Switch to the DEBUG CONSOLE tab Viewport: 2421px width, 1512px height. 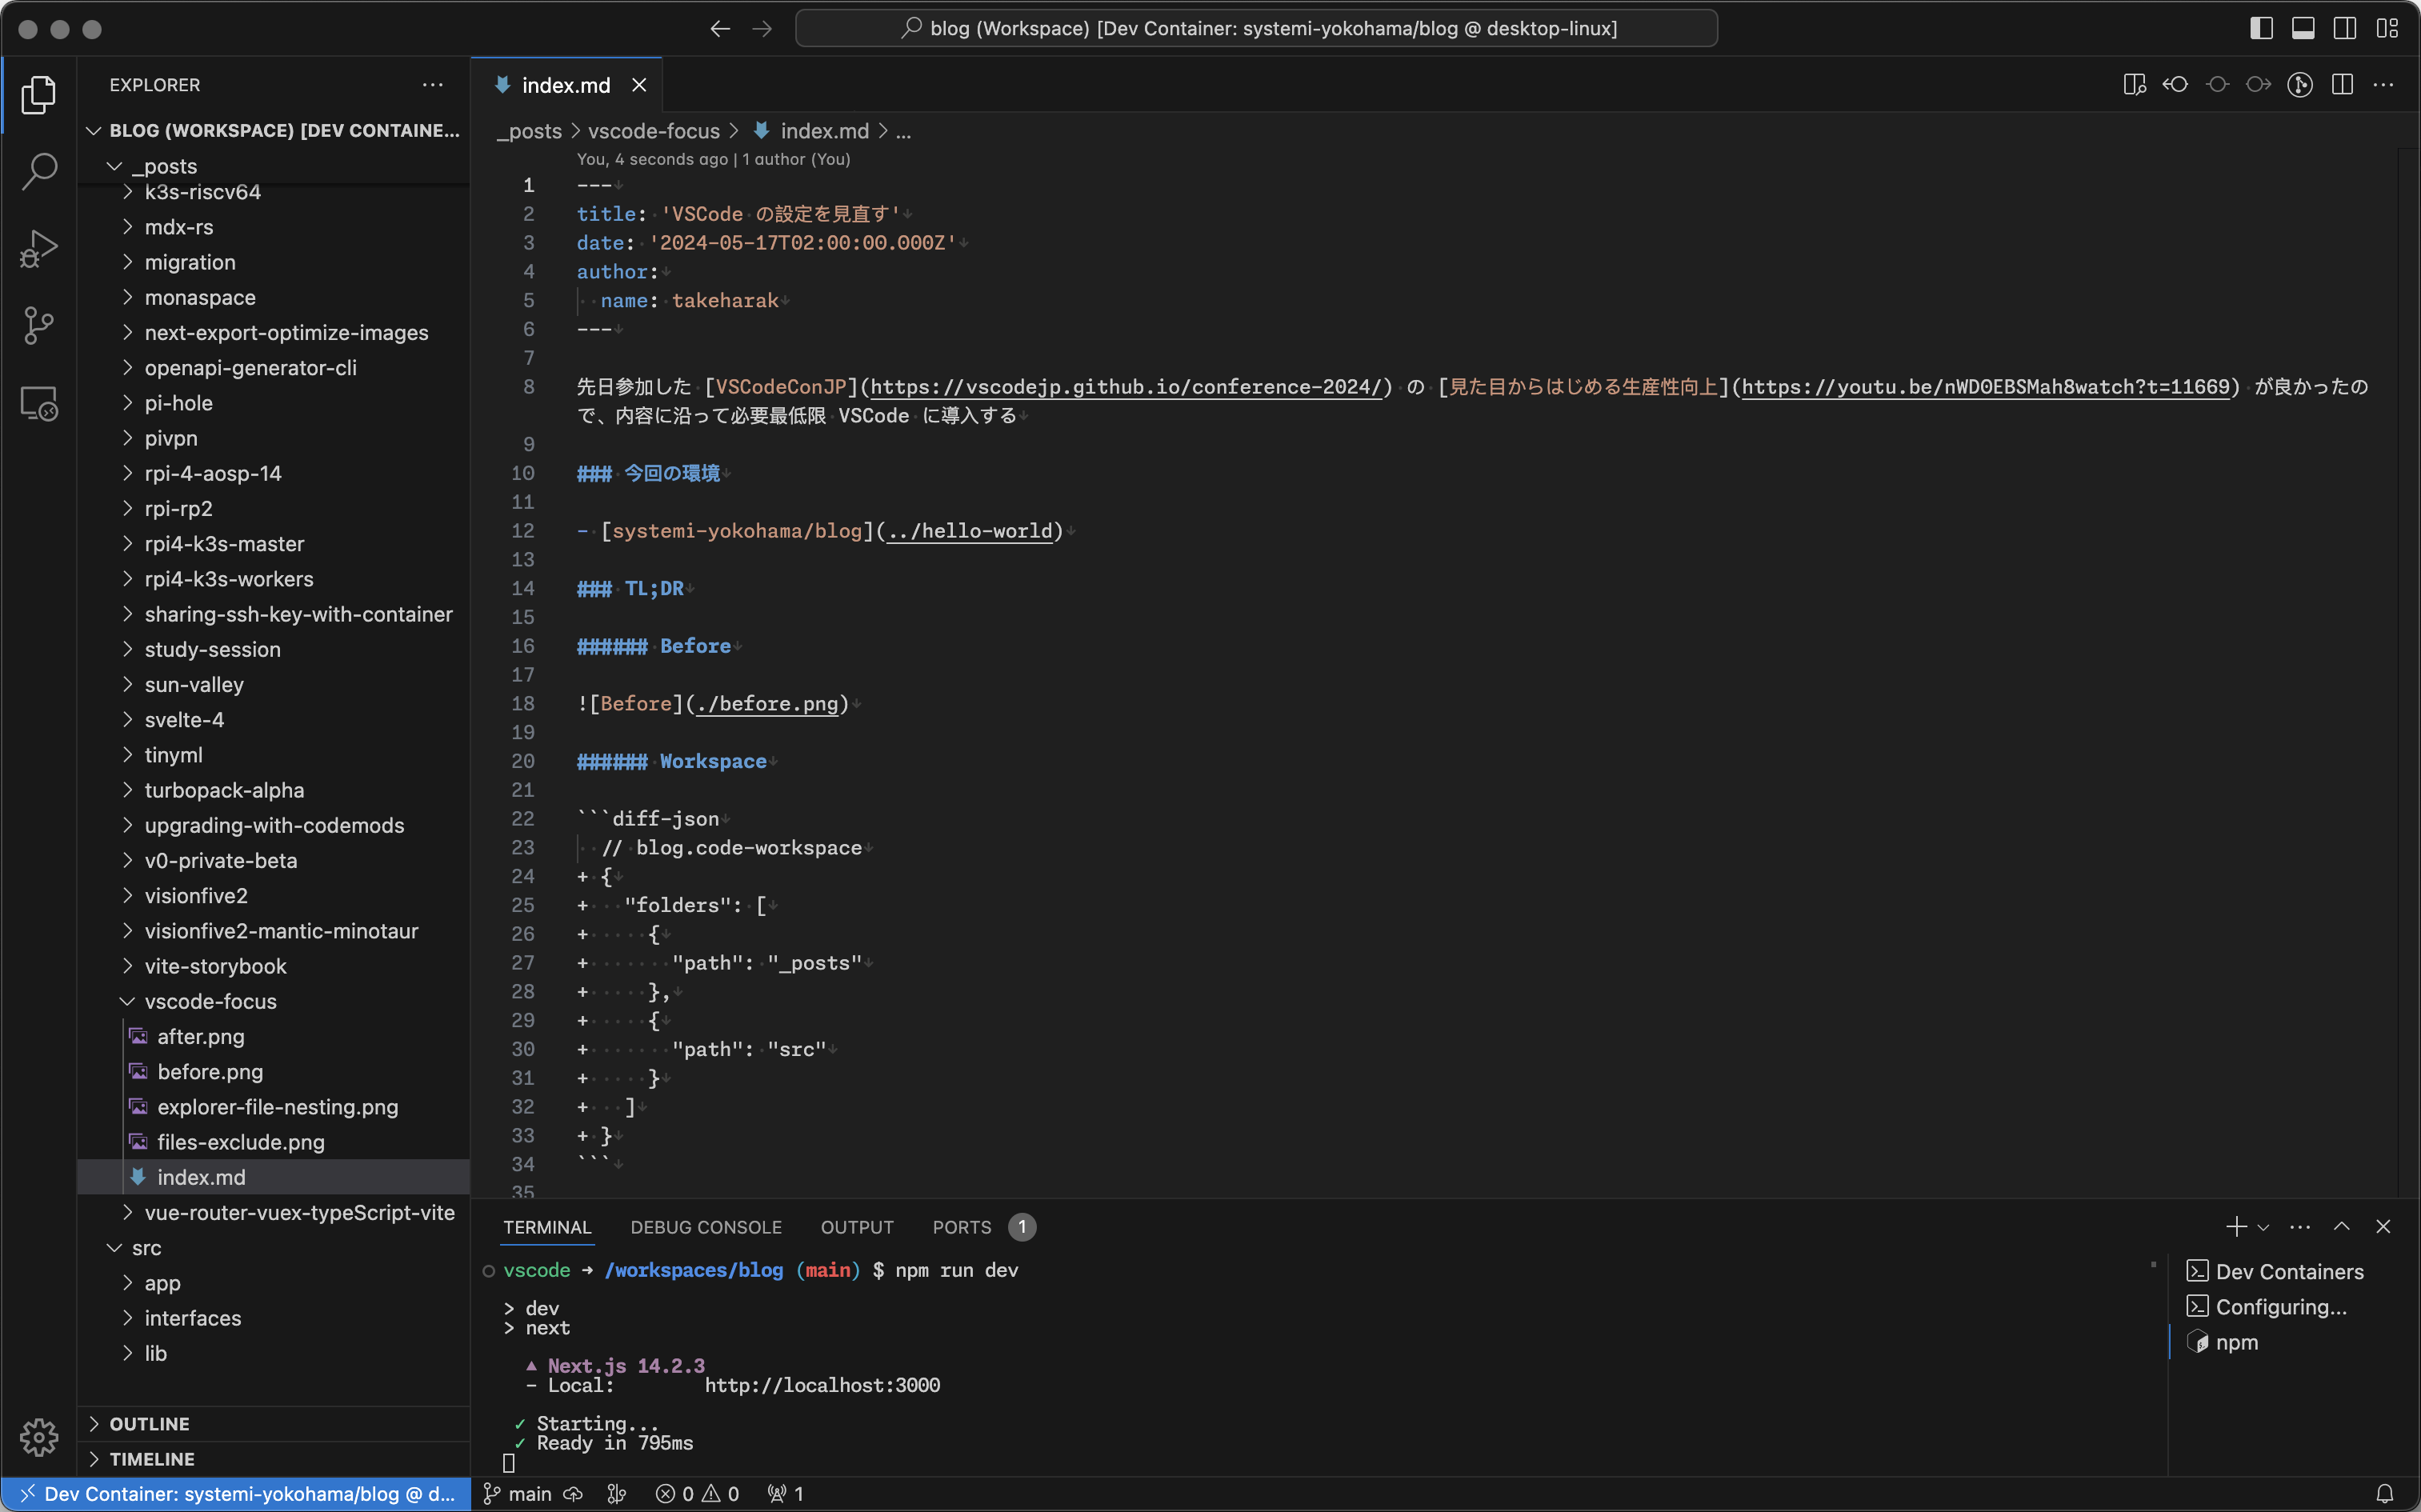[706, 1227]
